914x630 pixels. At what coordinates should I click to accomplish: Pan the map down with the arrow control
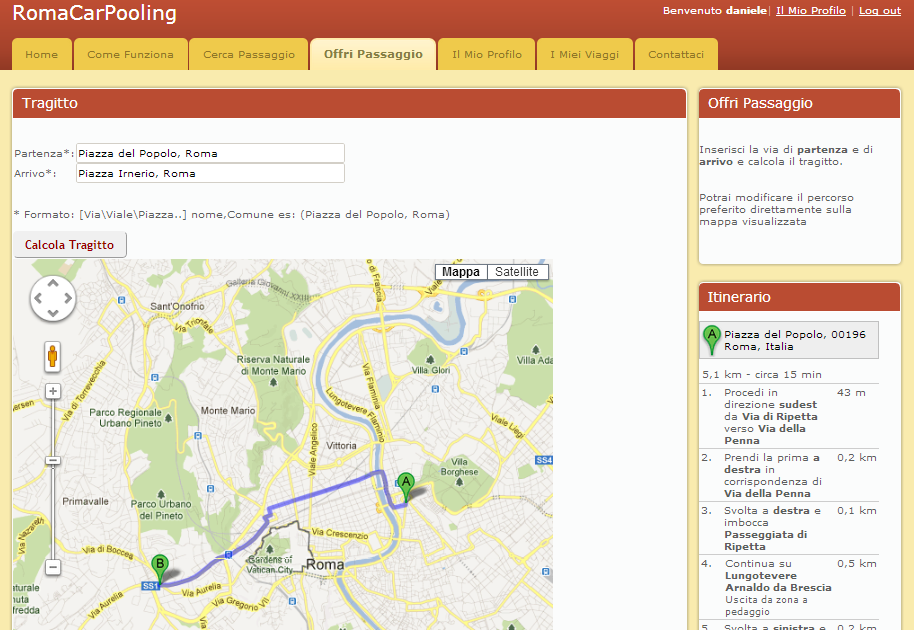click(x=53, y=313)
